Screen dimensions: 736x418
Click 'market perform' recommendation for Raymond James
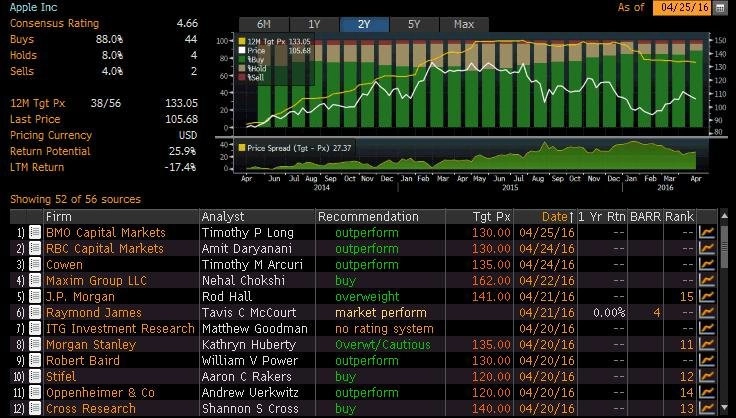(x=381, y=312)
